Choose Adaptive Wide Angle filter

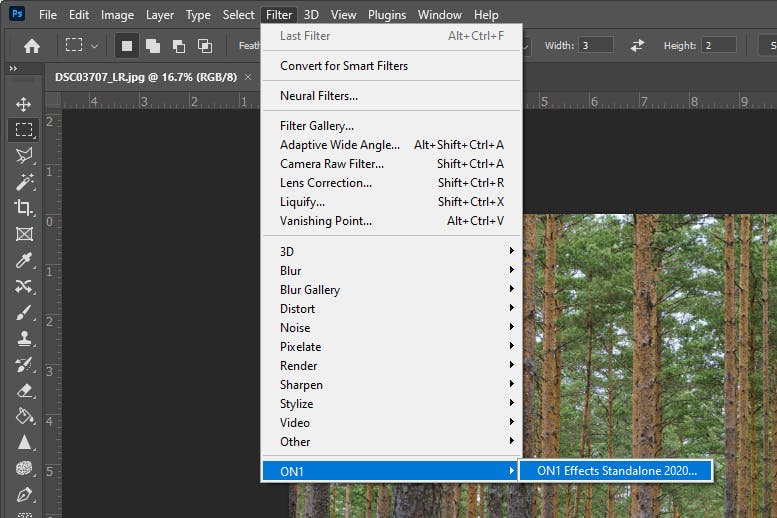coord(391,145)
